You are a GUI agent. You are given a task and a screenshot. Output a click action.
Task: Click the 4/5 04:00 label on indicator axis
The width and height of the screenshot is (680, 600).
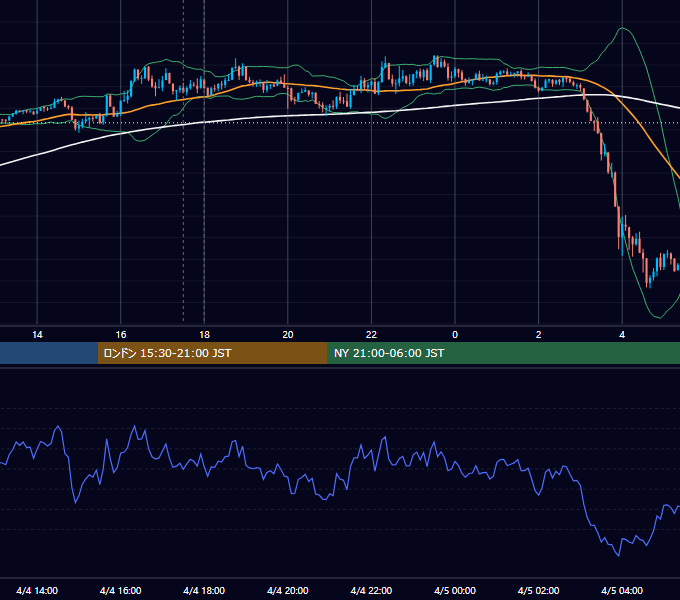[x=622, y=590]
